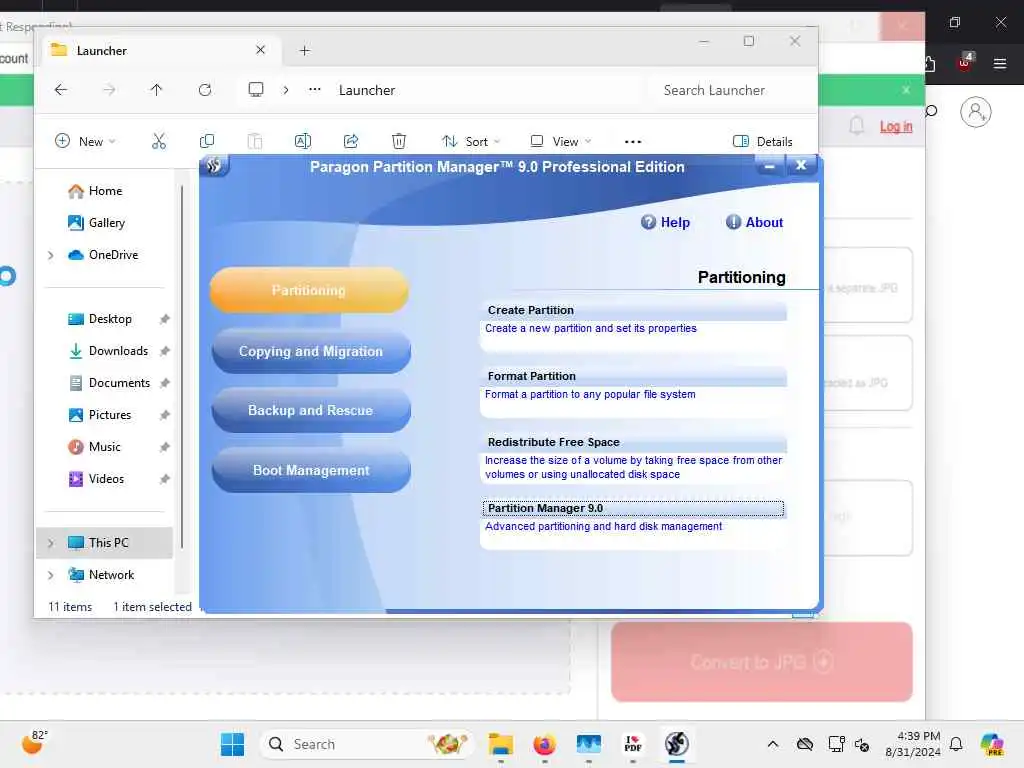
Task: Open Copying and Migration category
Action: (311, 351)
